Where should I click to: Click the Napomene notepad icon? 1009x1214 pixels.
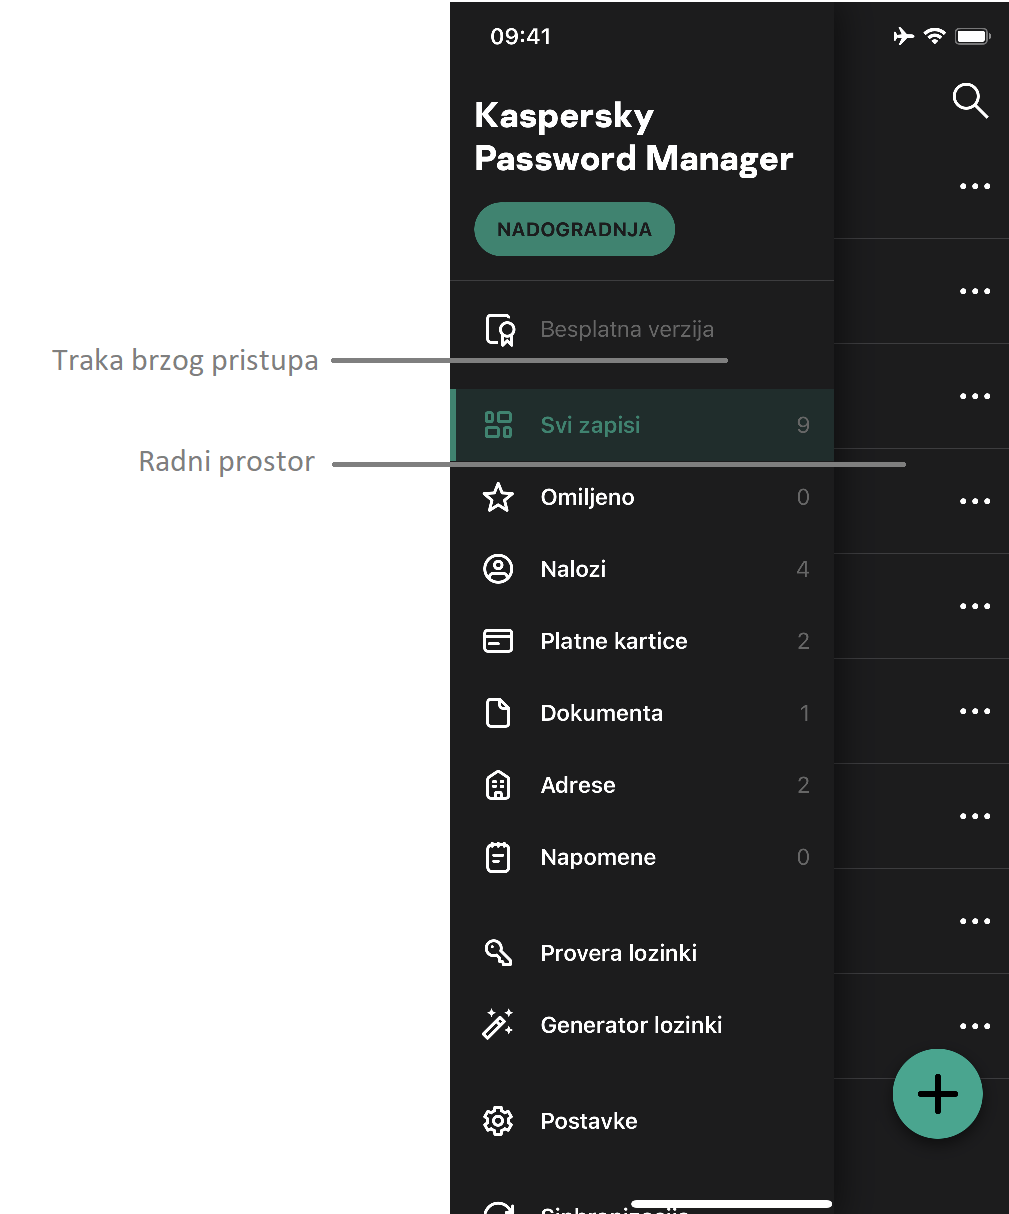(498, 857)
